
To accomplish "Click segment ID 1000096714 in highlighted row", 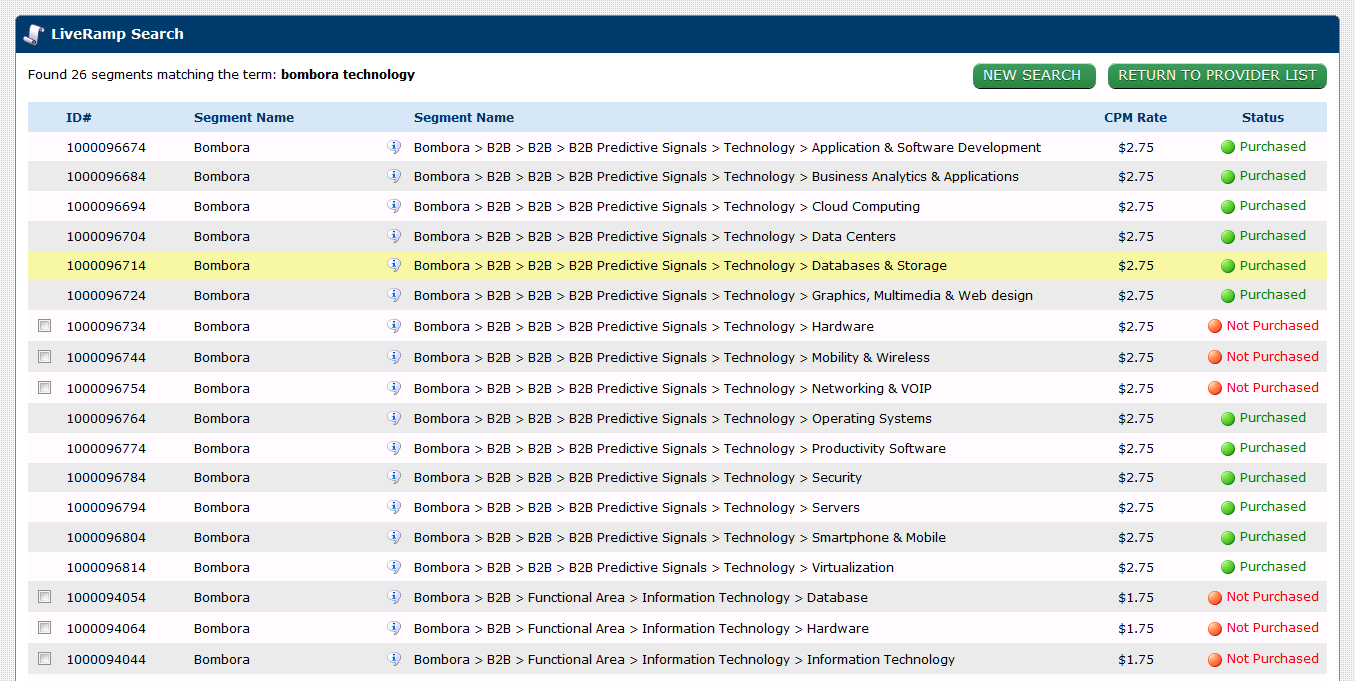I will click(x=106, y=266).
